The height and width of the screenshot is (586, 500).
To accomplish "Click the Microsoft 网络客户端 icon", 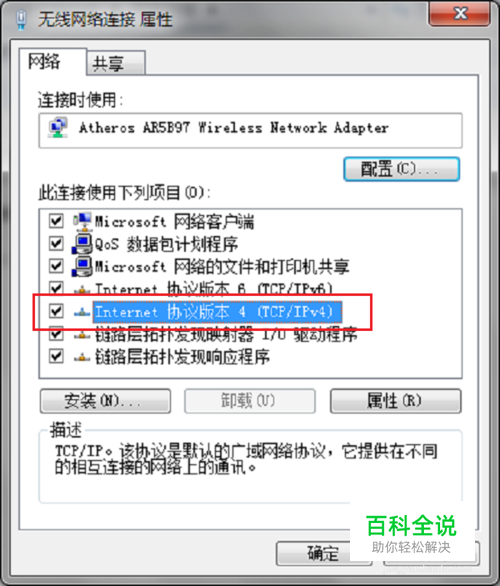I will (82, 222).
